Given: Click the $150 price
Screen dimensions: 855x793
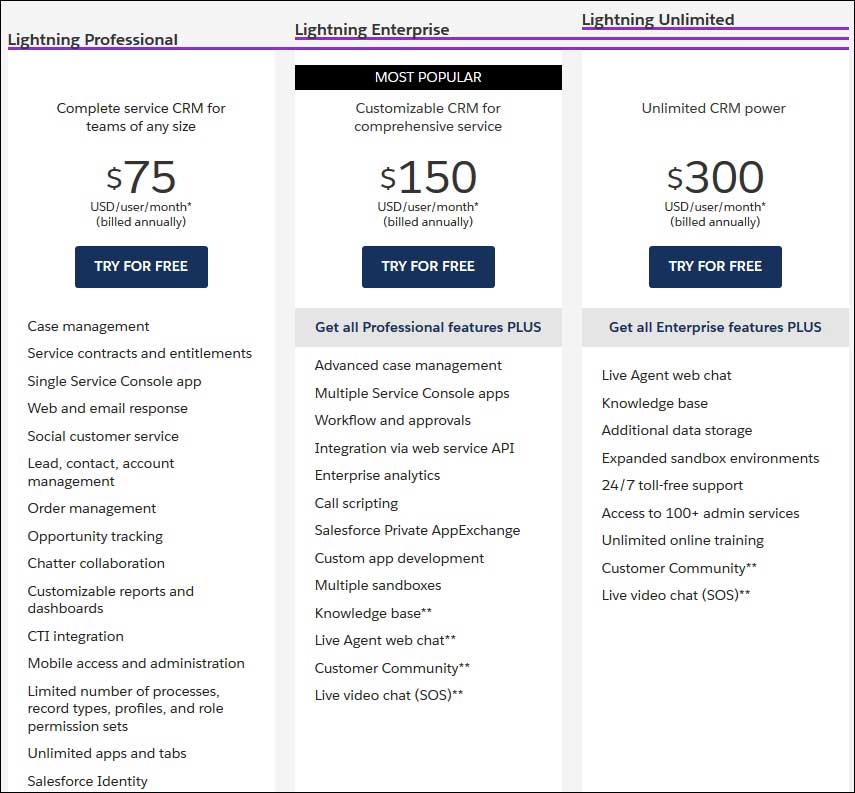Looking at the screenshot, I should pyautogui.click(x=428, y=178).
